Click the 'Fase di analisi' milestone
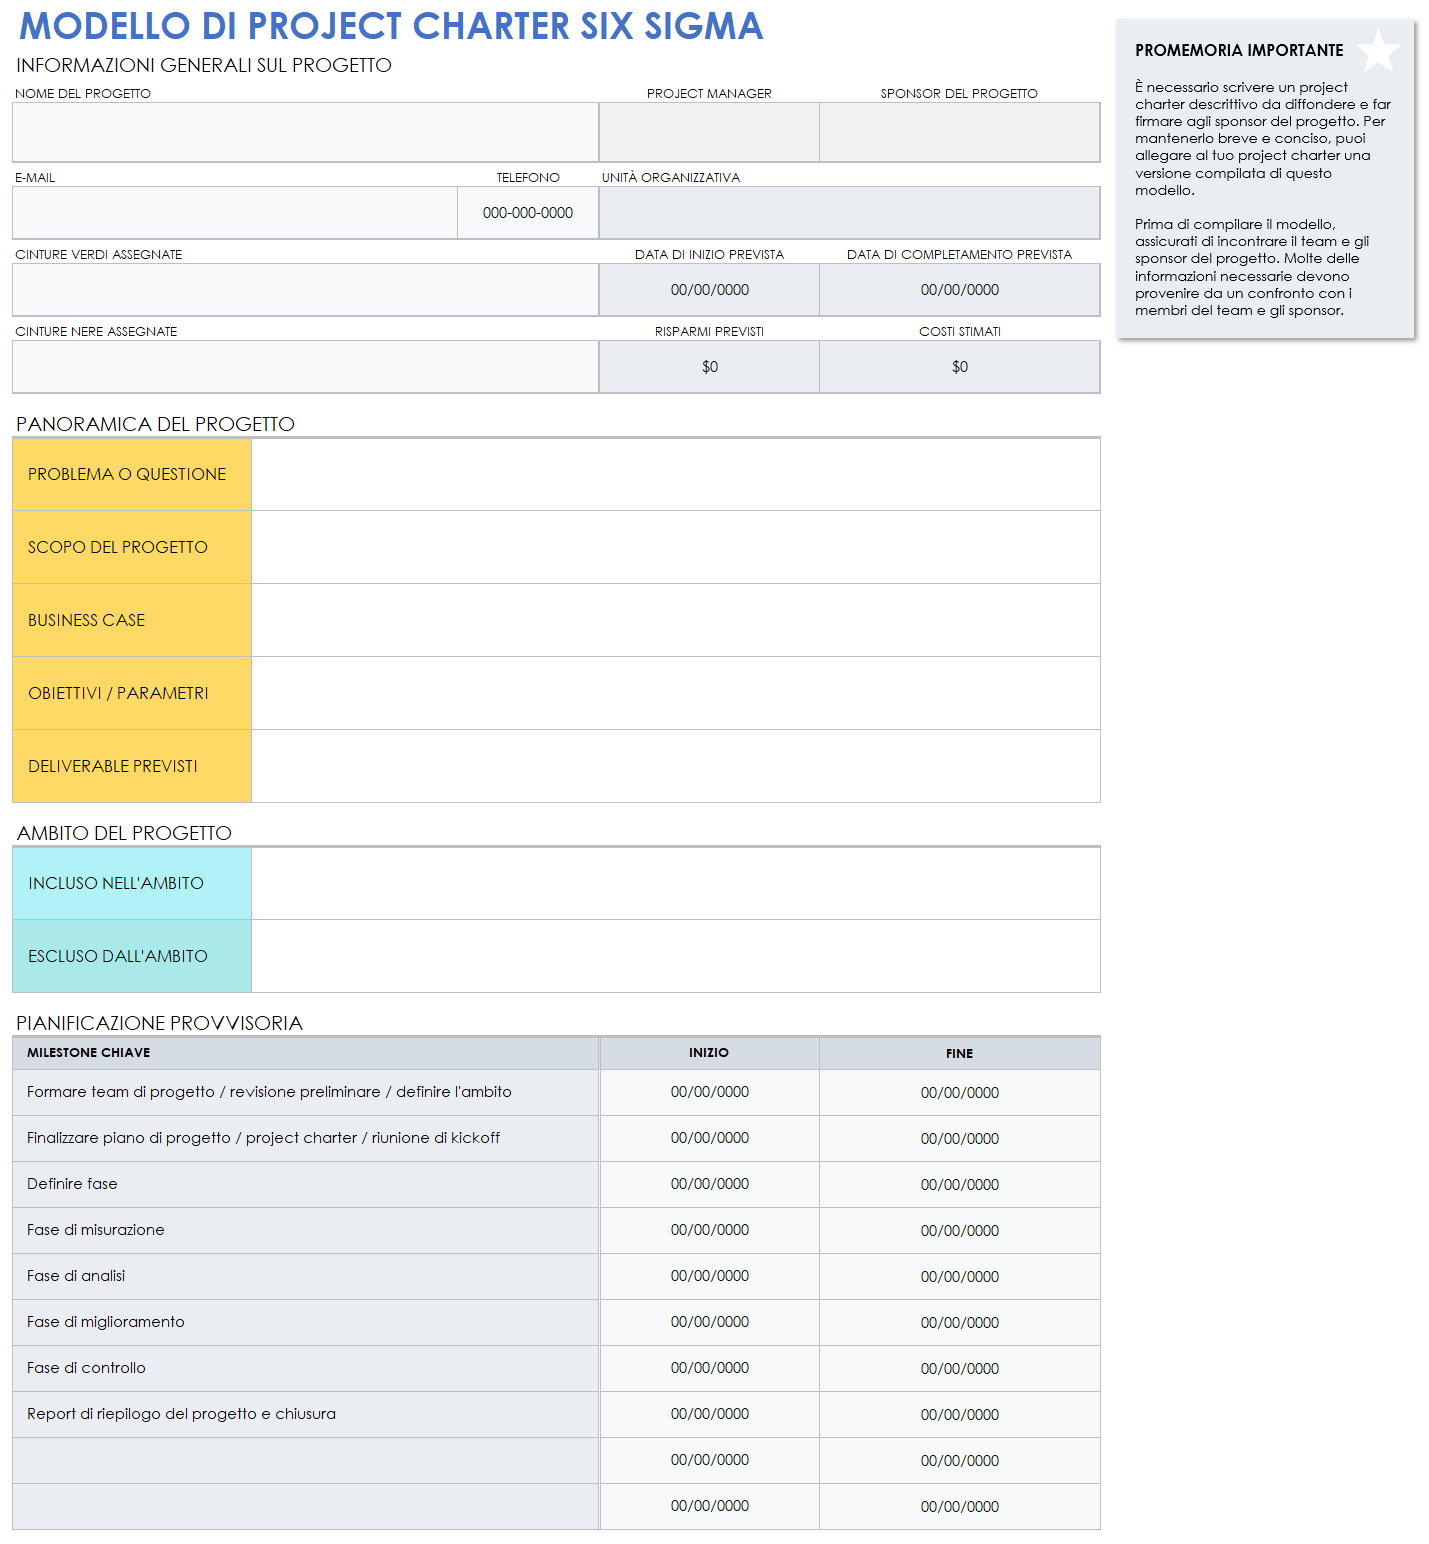 coord(305,1276)
